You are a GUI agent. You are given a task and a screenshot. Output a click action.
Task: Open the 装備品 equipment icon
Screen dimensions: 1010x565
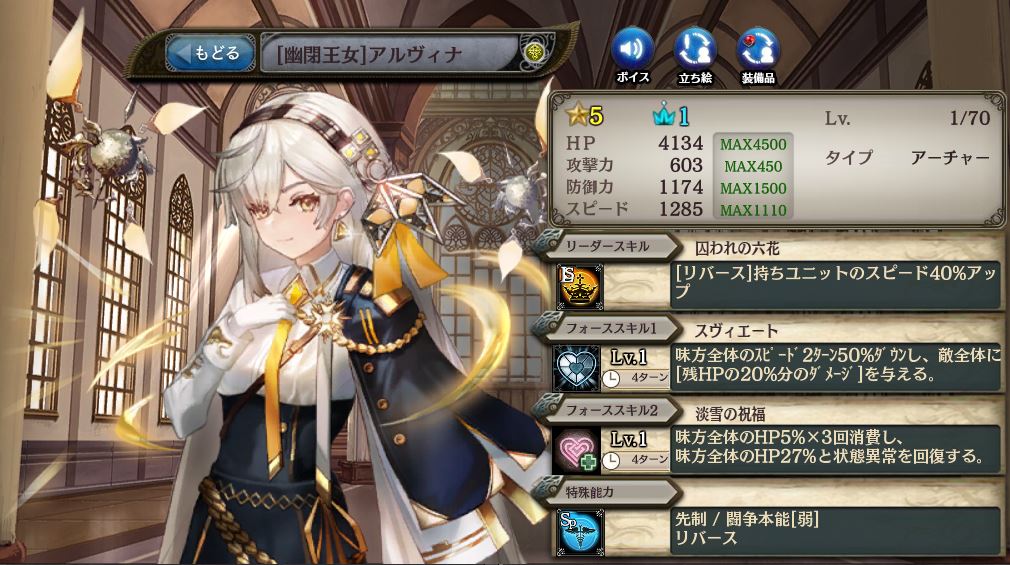[758, 55]
